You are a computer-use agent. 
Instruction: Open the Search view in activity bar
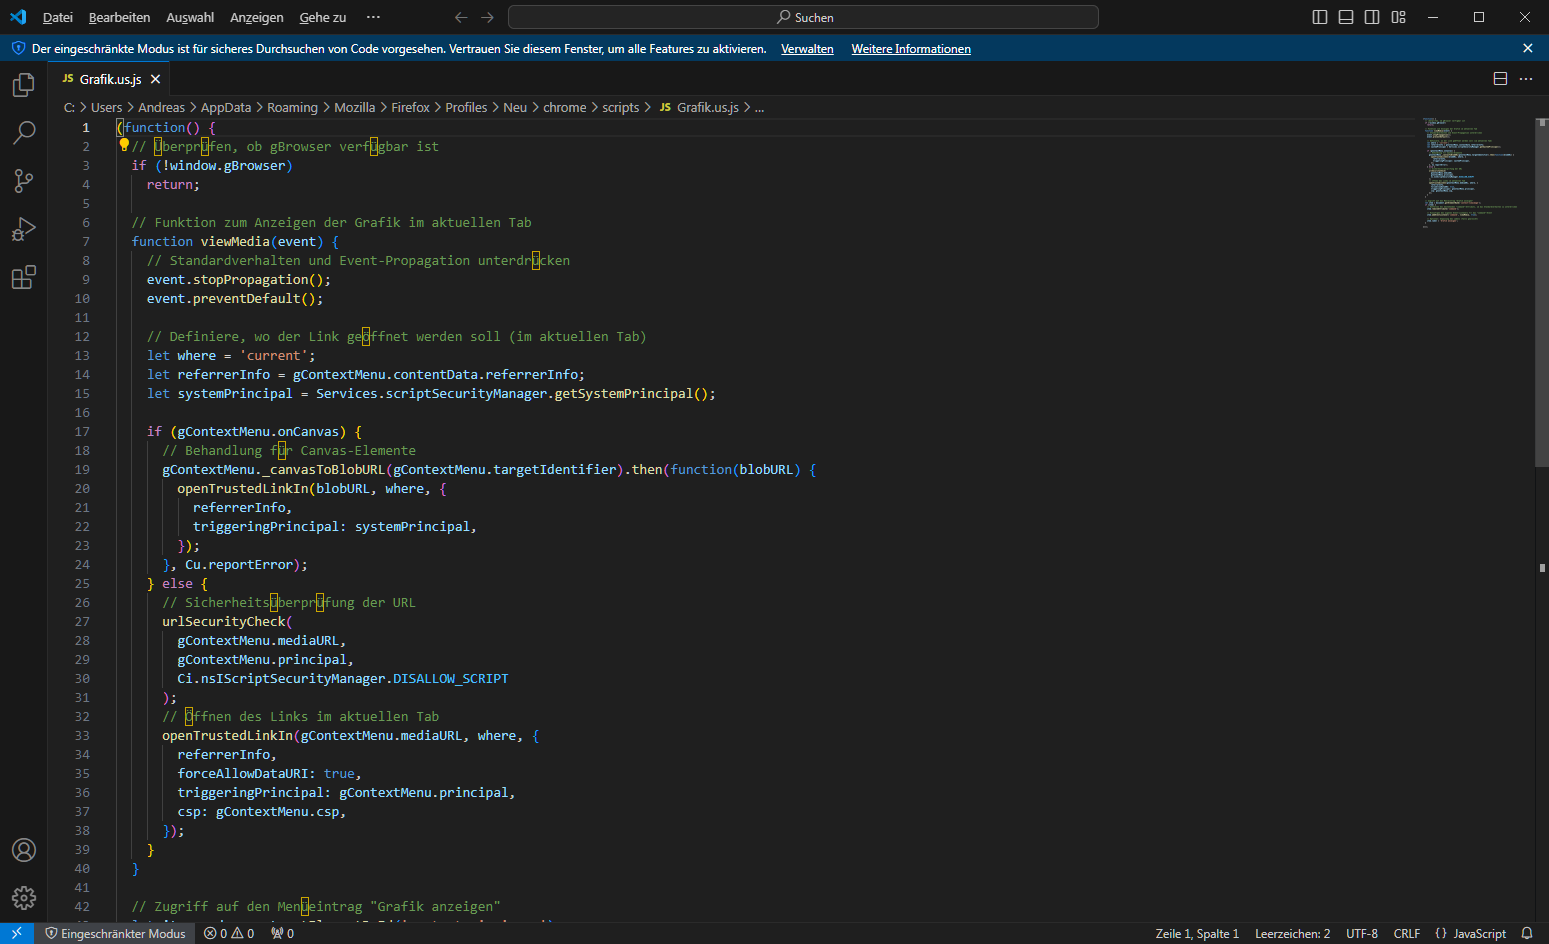click(24, 133)
